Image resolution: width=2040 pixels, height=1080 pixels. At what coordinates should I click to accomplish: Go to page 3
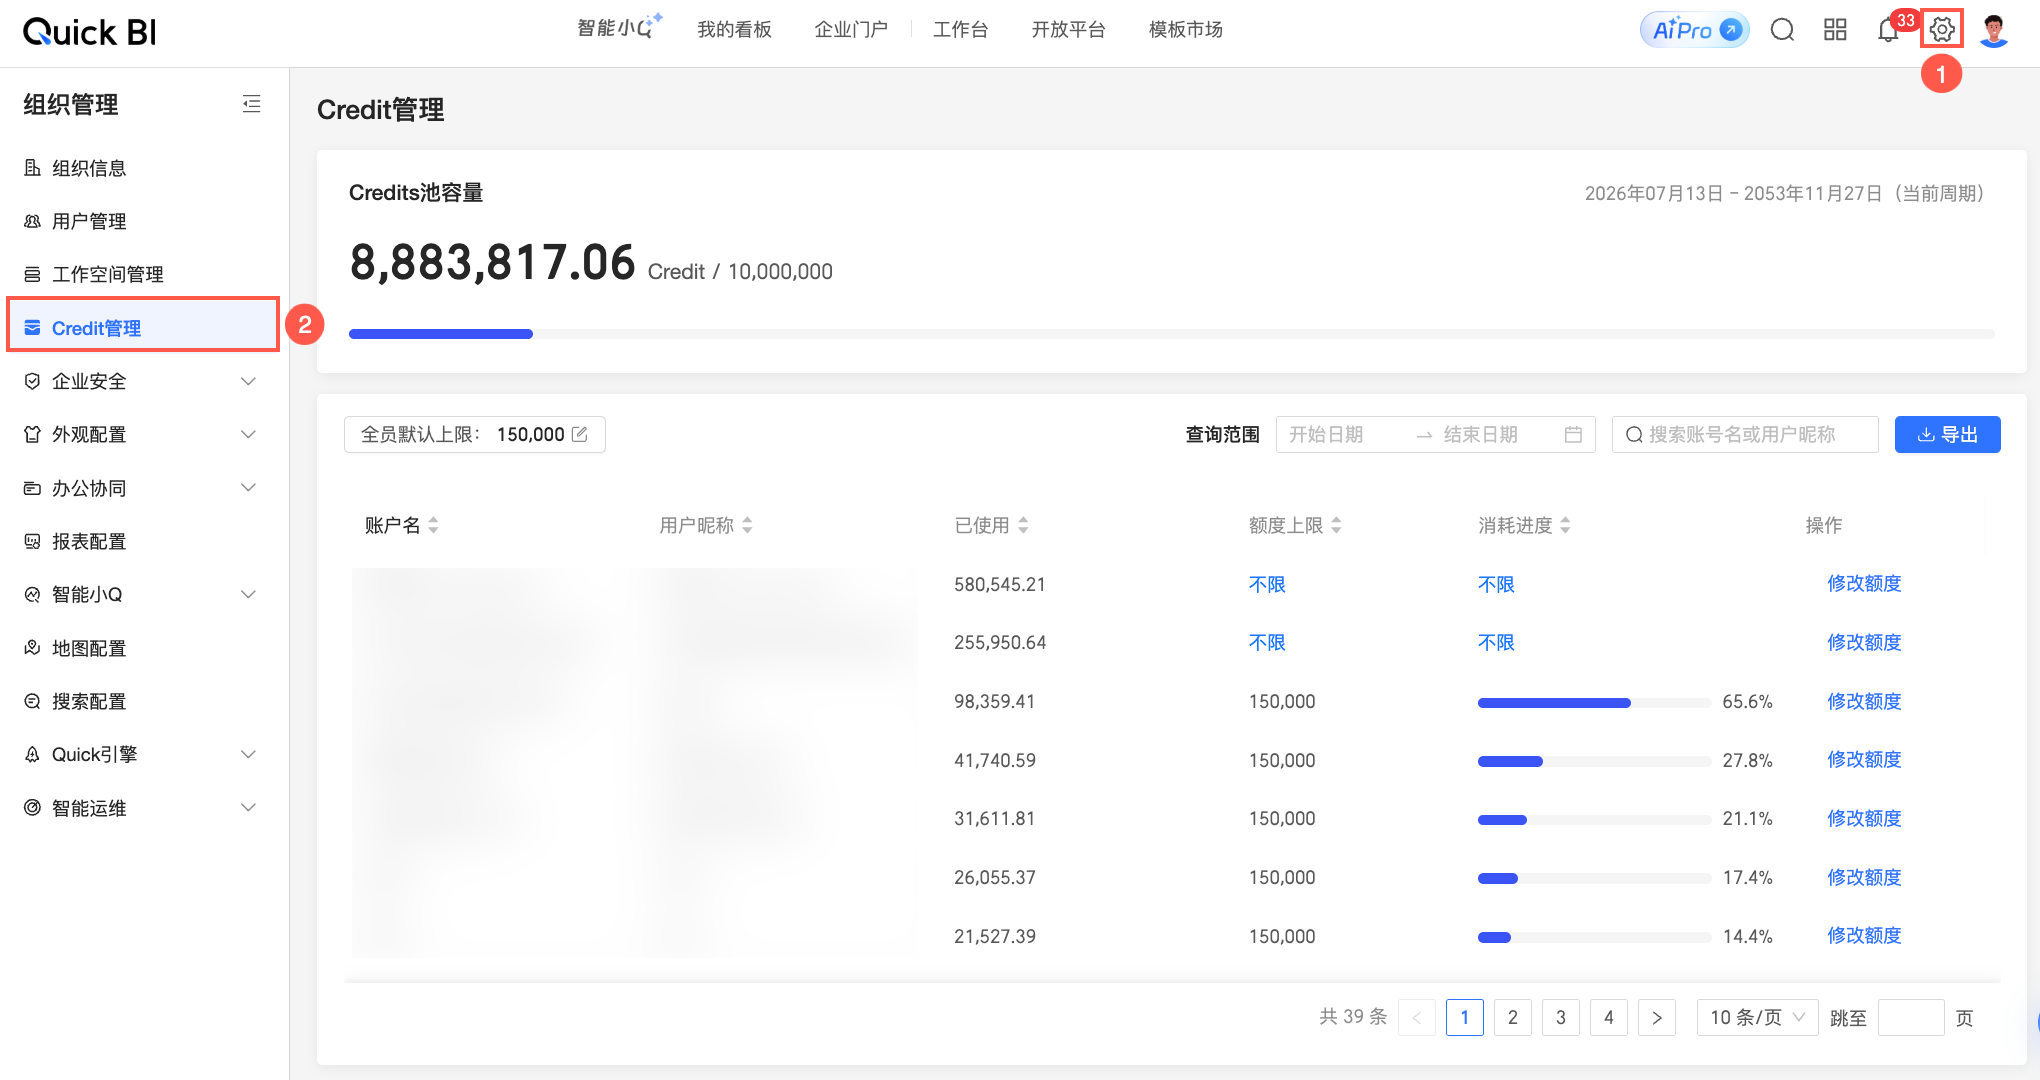pyautogui.click(x=1561, y=1018)
